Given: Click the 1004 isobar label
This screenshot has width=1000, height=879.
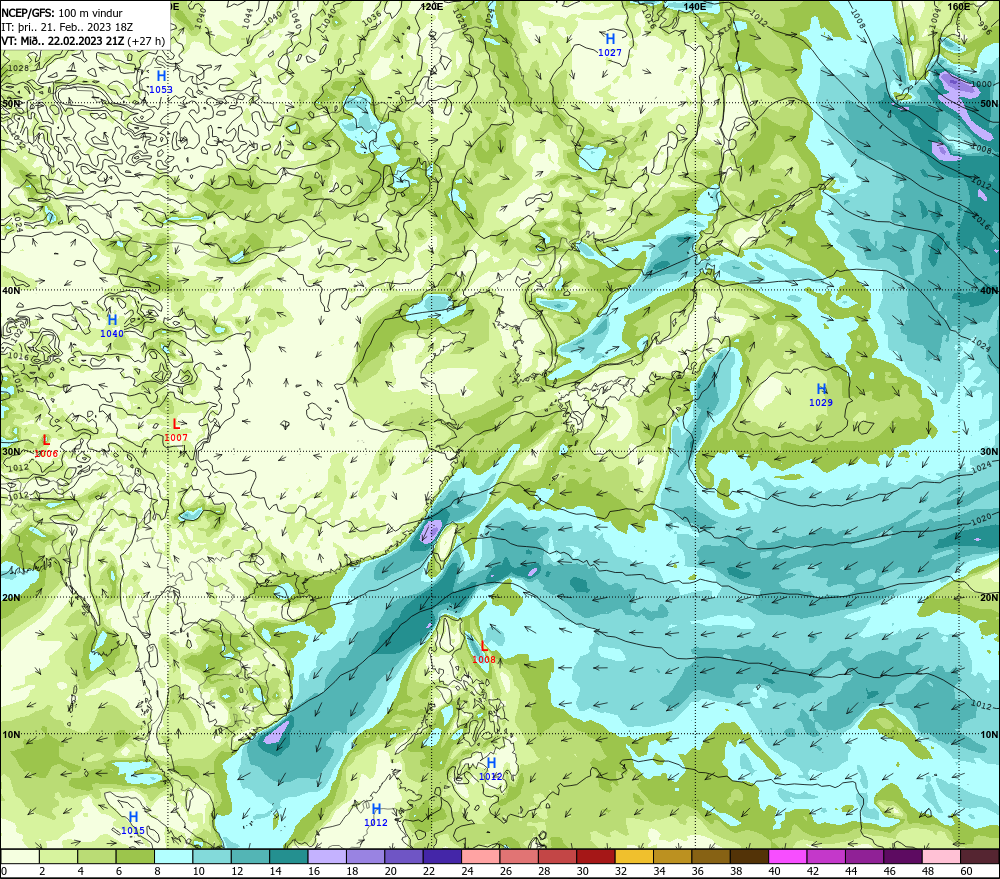Looking at the screenshot, I should (x=934, y=18).
